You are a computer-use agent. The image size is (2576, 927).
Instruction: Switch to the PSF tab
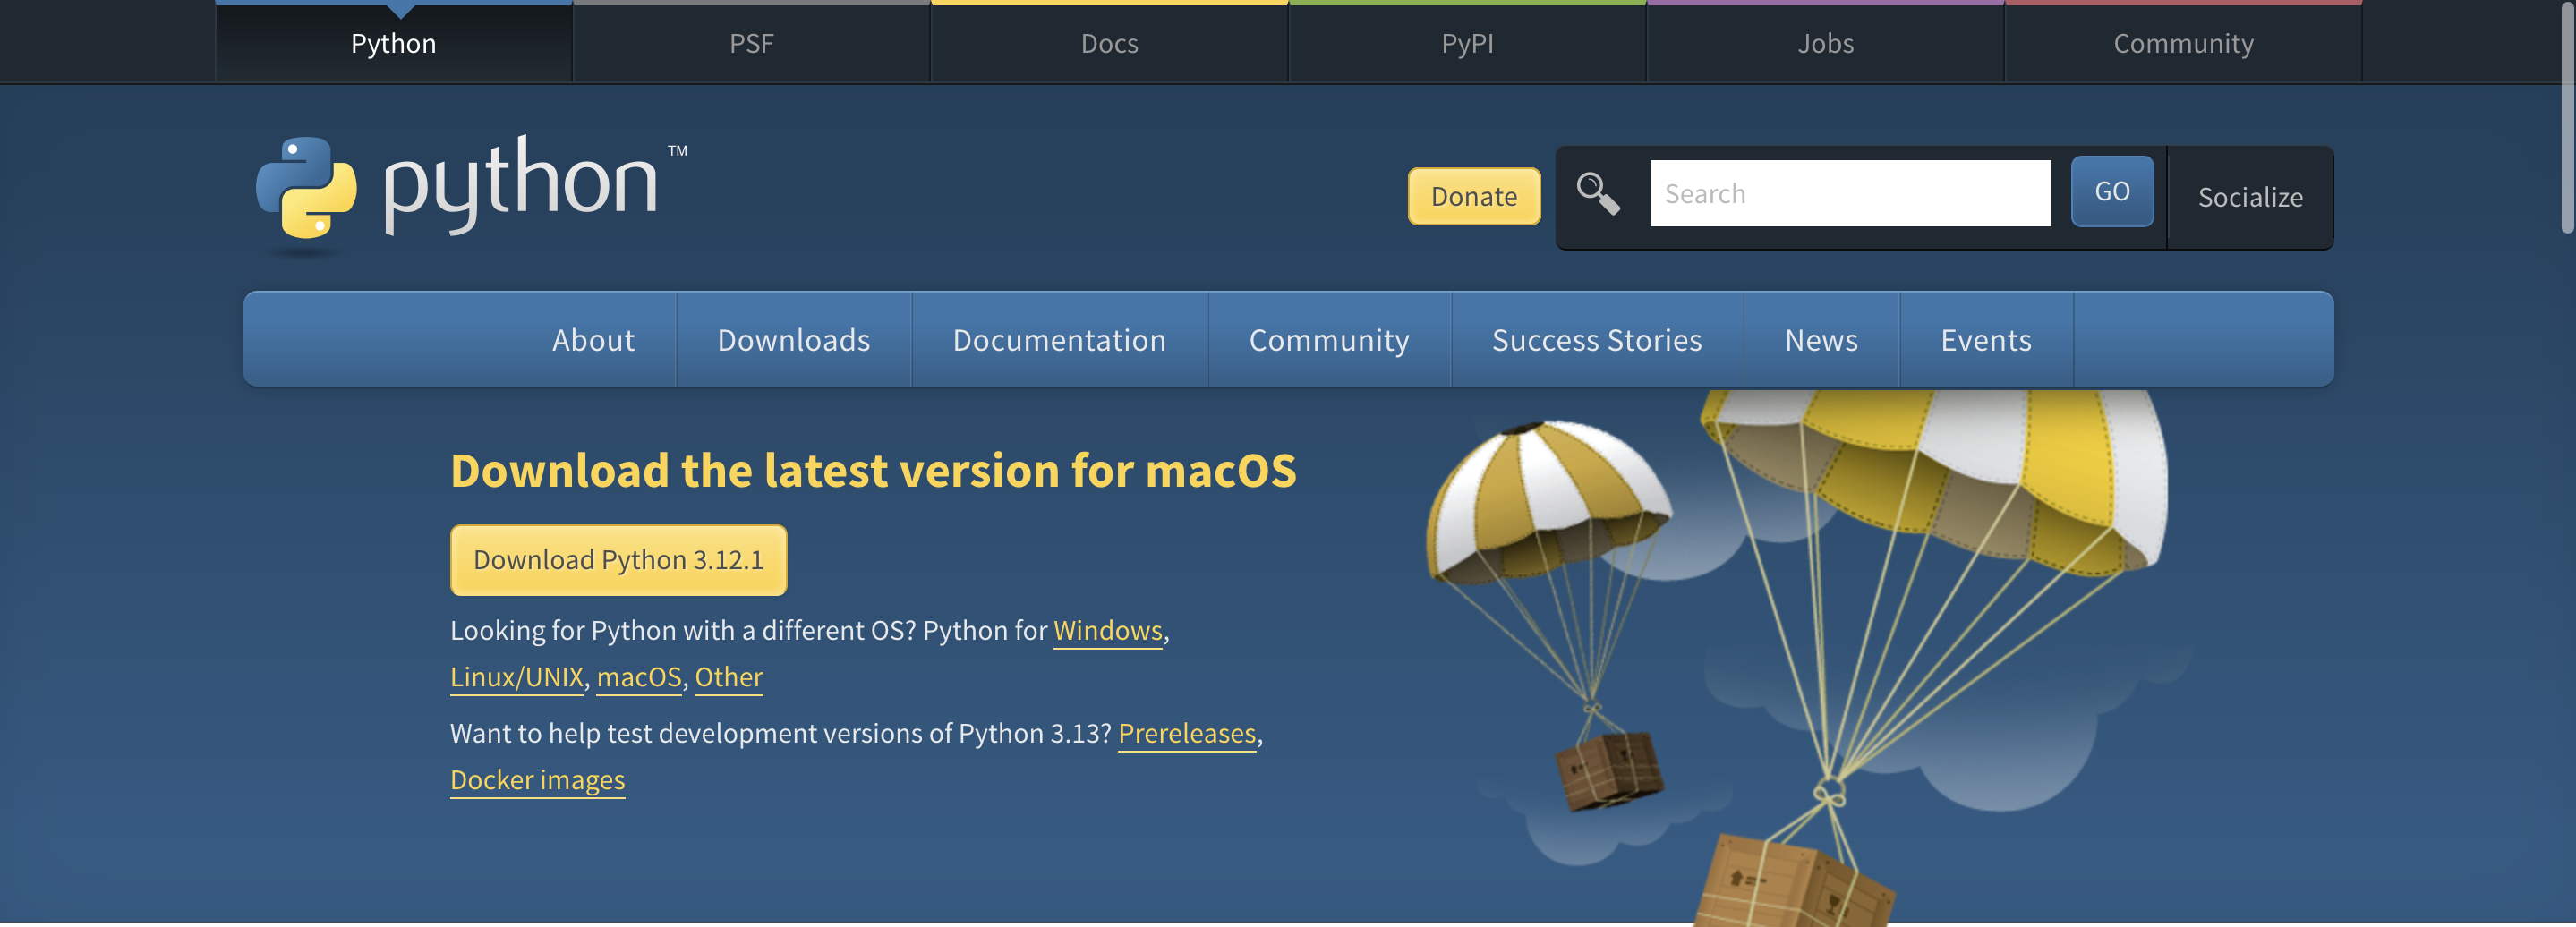[x=751, y=43]
